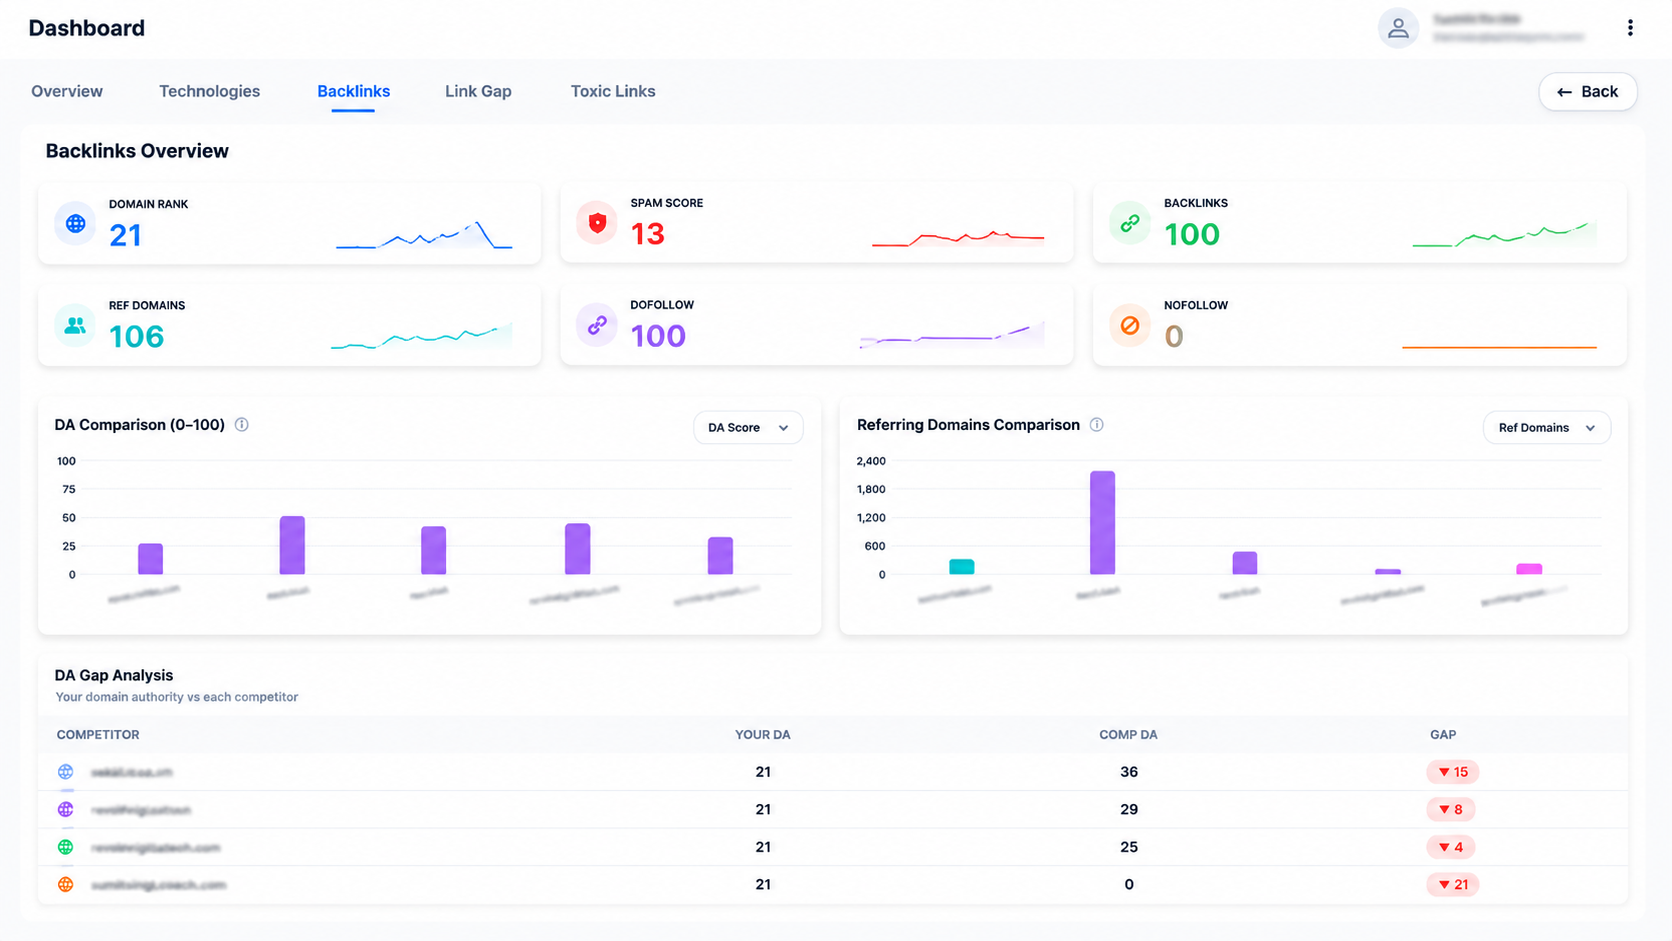1672x941 pixels.
Task: Click the 2,400 axis label
Action: pos(871,461)
